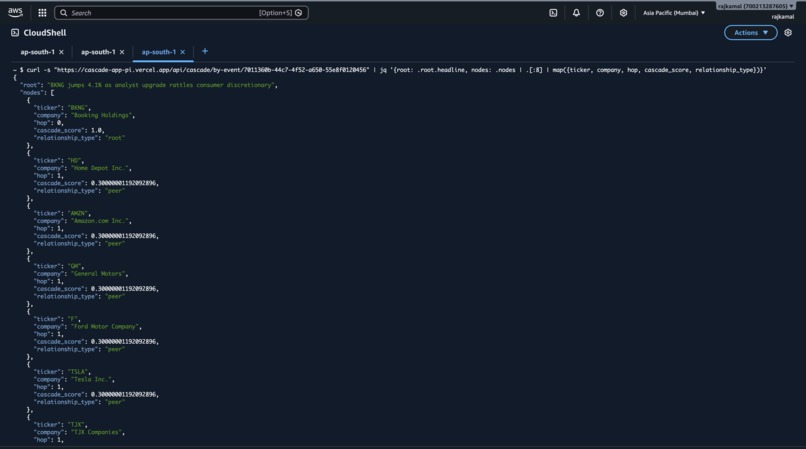Add a new terminal tab

[x=205, y=51]
